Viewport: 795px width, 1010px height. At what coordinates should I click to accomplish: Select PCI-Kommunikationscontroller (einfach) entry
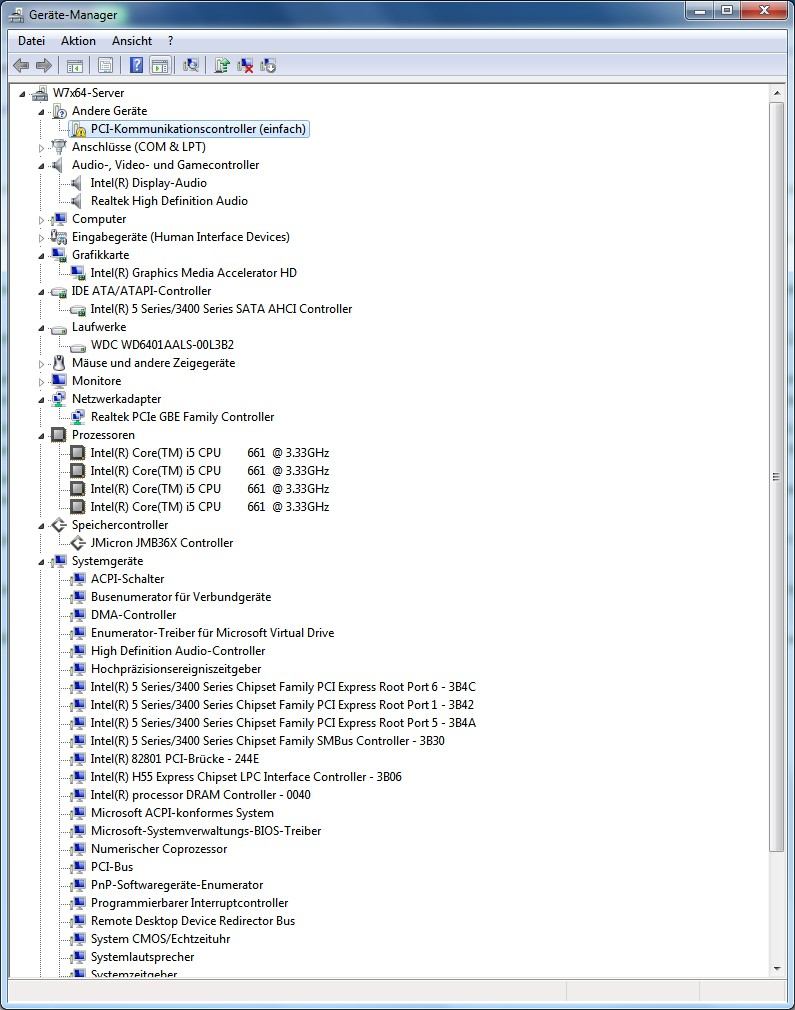coord(198,129)
